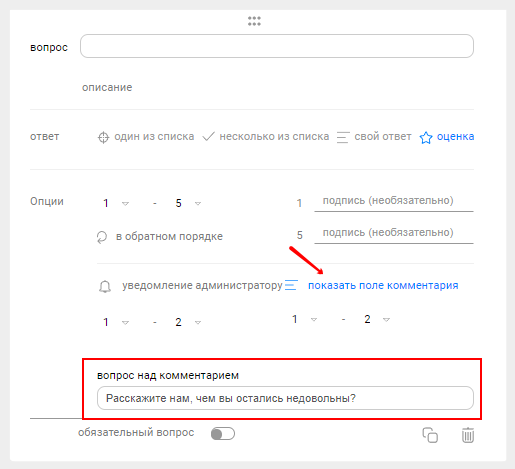Click the star icon beside оценка

(426, 137)
